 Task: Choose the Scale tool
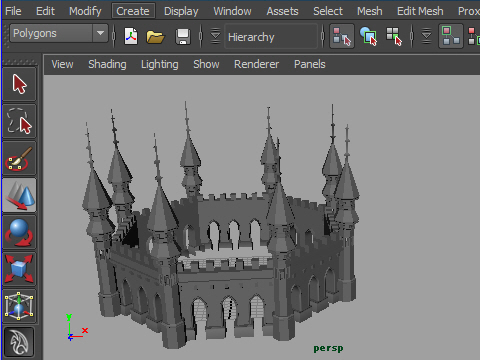coord(19,269)
